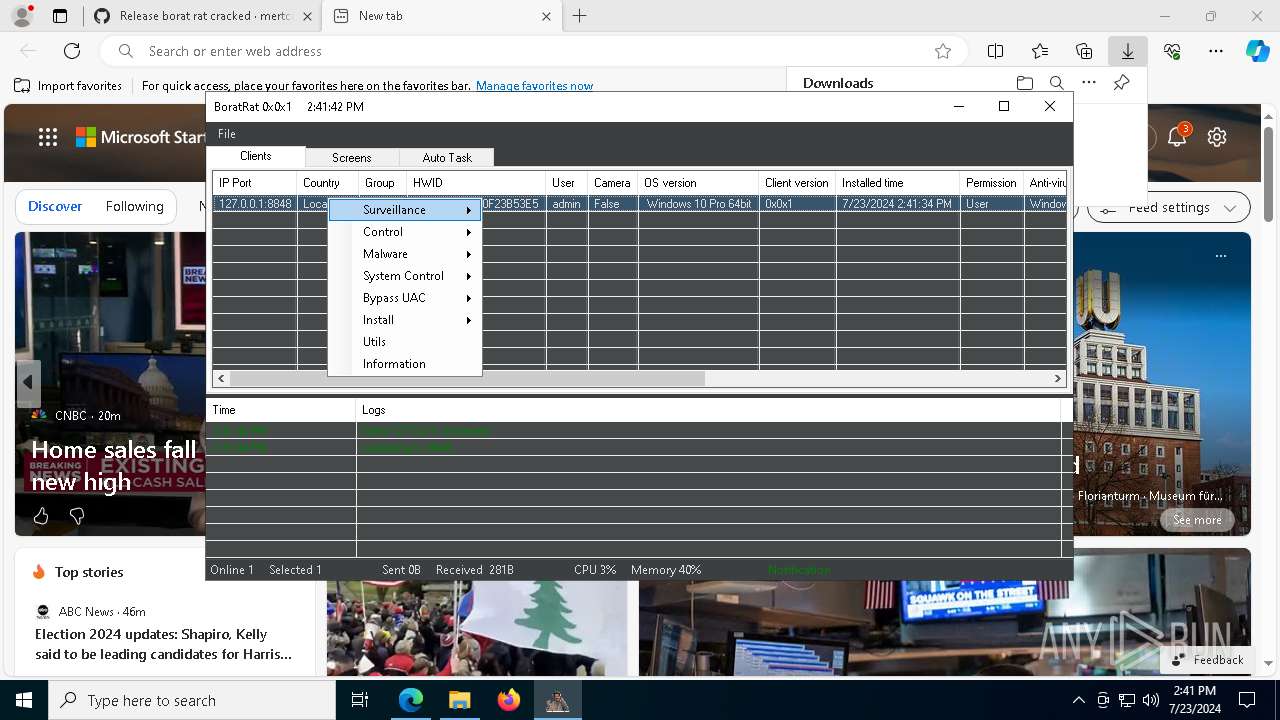Open Favorites icon in Edge toolbar
The width and height of the screenshot is (1280, 720).
click(1040, 51)
